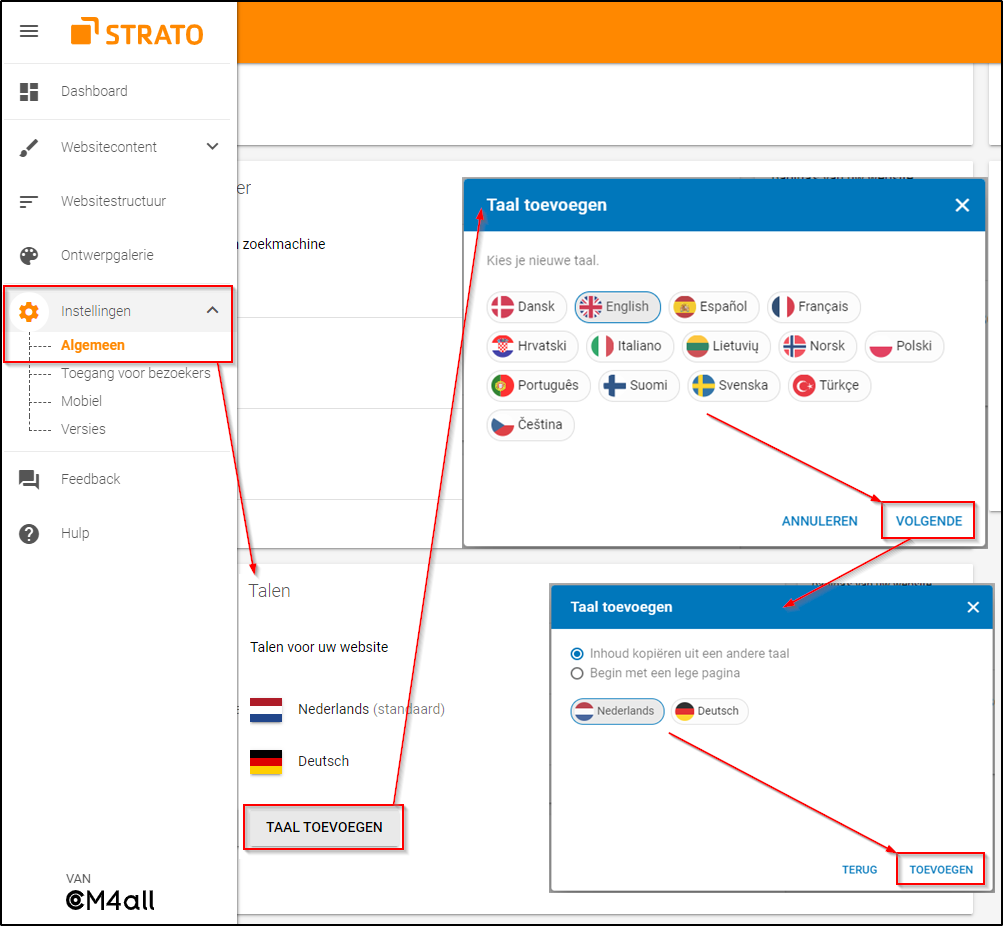Click the Hulp question mark icon

29,534
